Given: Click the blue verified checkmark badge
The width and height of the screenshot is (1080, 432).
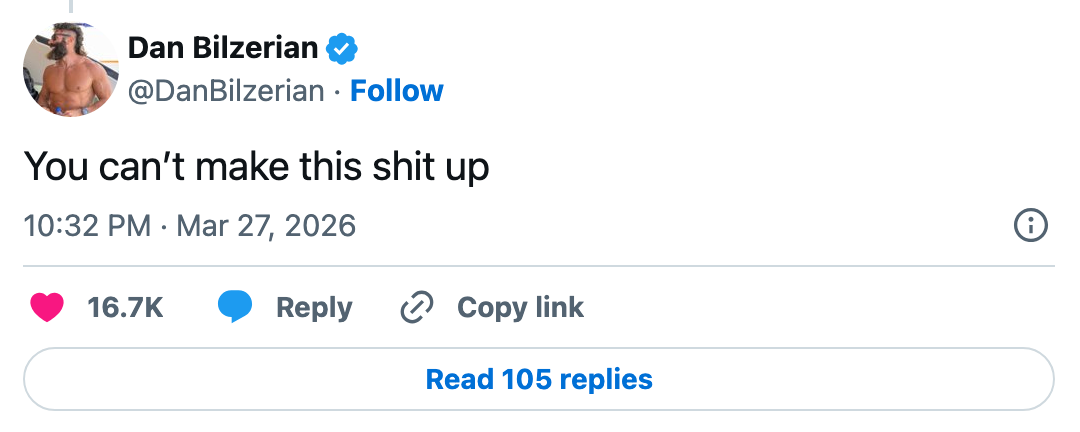Looking at the screenshot, I should 343,47.
